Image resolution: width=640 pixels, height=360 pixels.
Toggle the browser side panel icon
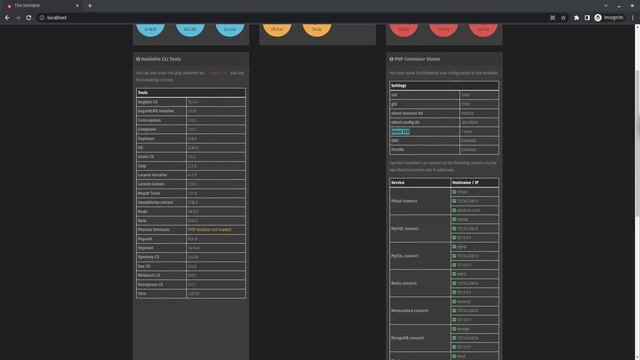pyautogui.click(x=587, y=18)
